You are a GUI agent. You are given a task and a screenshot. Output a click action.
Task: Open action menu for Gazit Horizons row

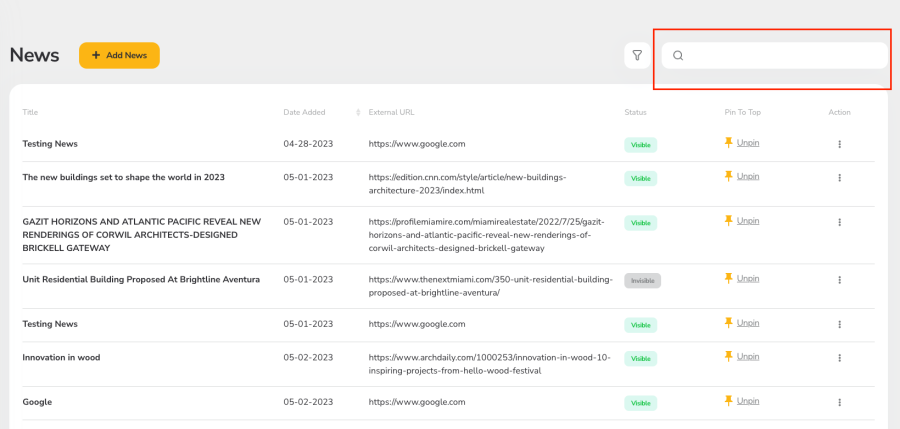click(x=839, y=222)
